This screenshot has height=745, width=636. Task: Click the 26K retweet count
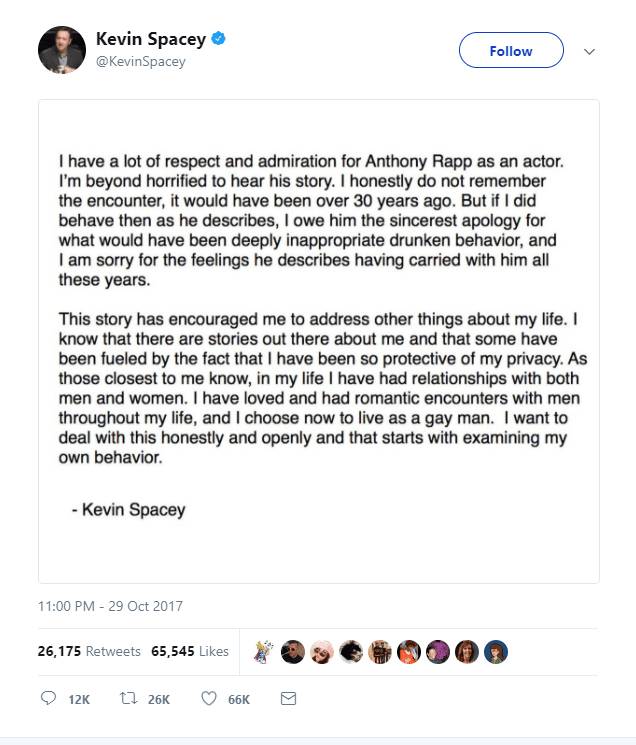(159, 700)
